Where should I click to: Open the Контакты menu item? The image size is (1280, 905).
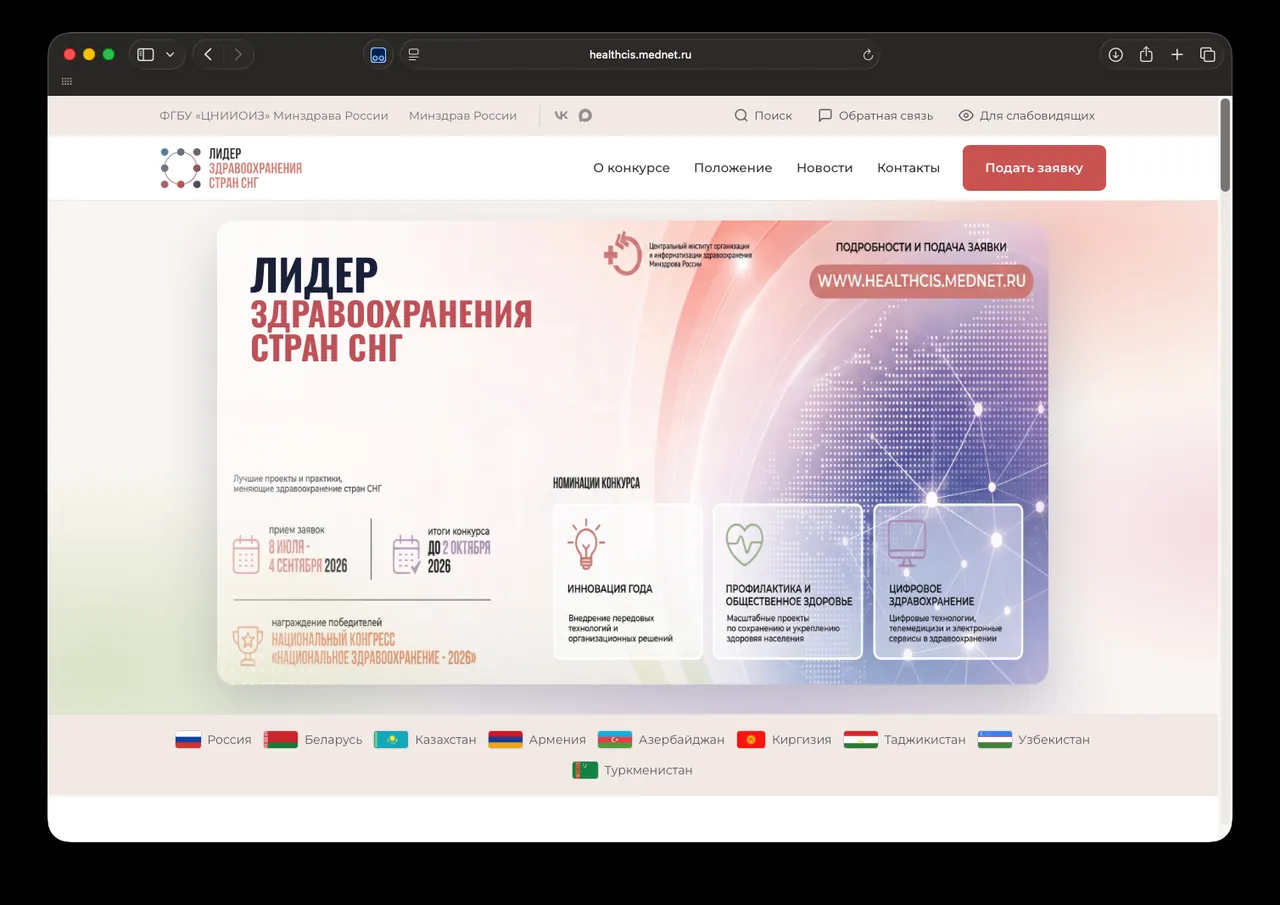[908, 168]
